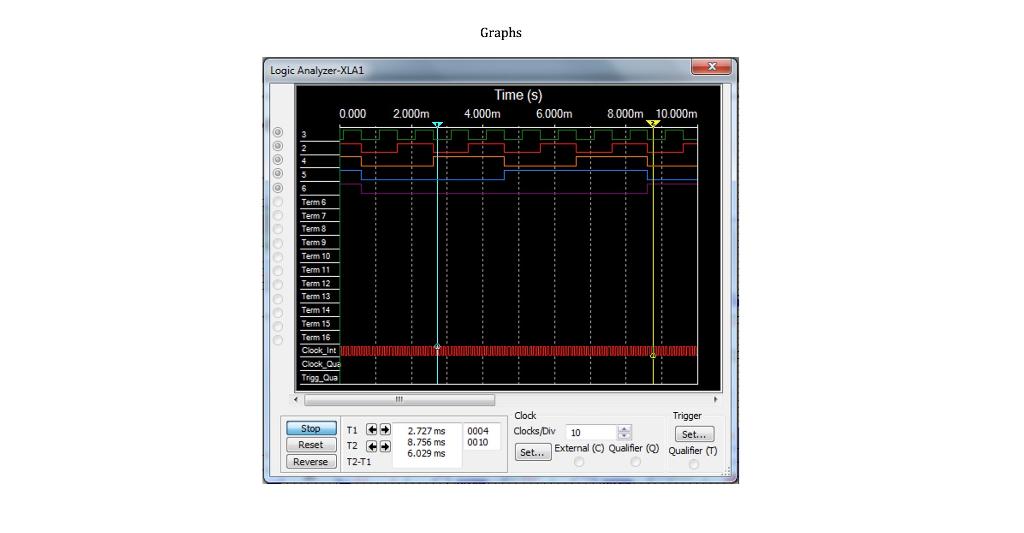Click the Reverse button
Image resolution: width=1024 pixels, height=533 pixels.
[x=311, y=462]
